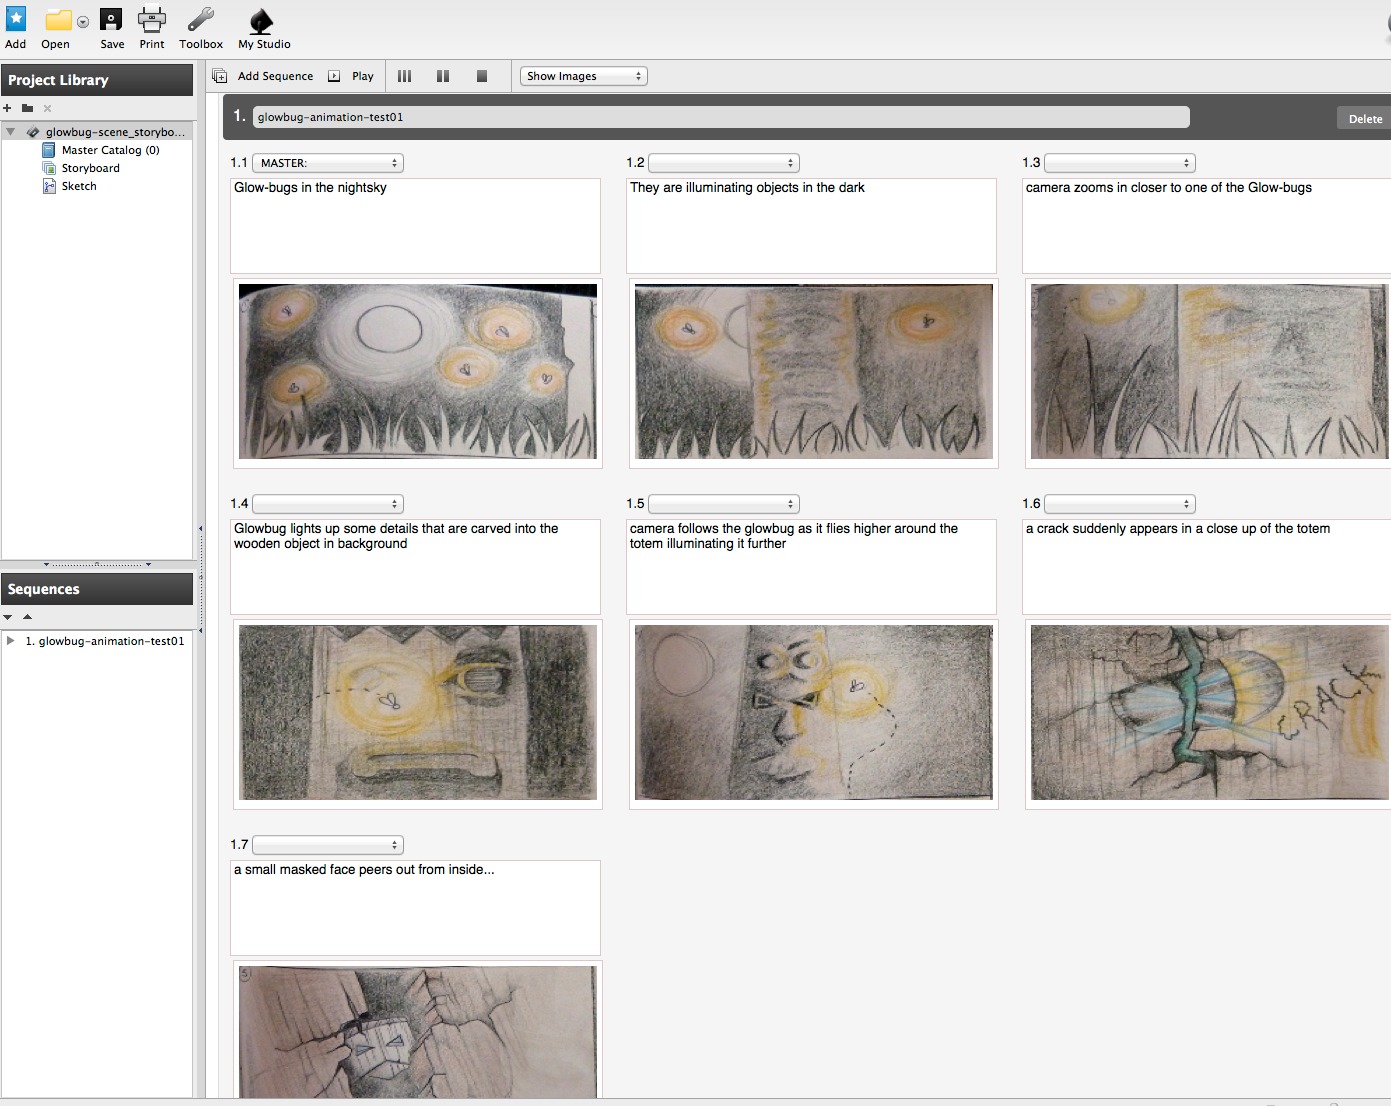The height and width of the screenshot is (1106, 1391).
Task: Open the shot type dropdown for panel 1.1 MASTER:
Action: 327,163
